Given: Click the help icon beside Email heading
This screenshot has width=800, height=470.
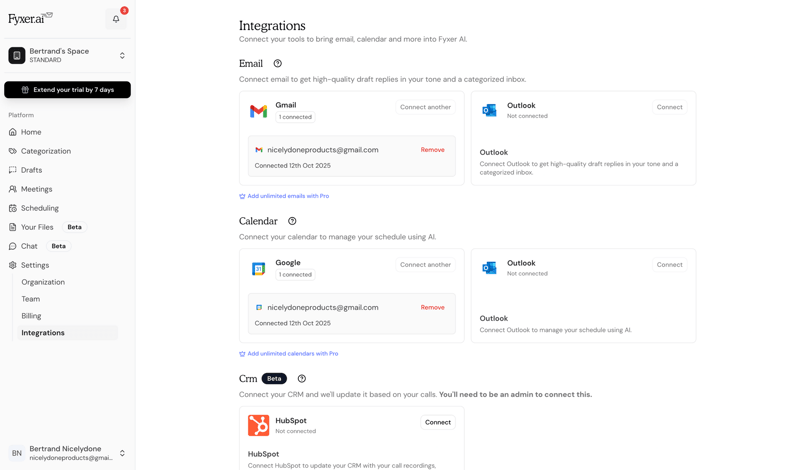Looking at the screenshot, I should point(278,64).
